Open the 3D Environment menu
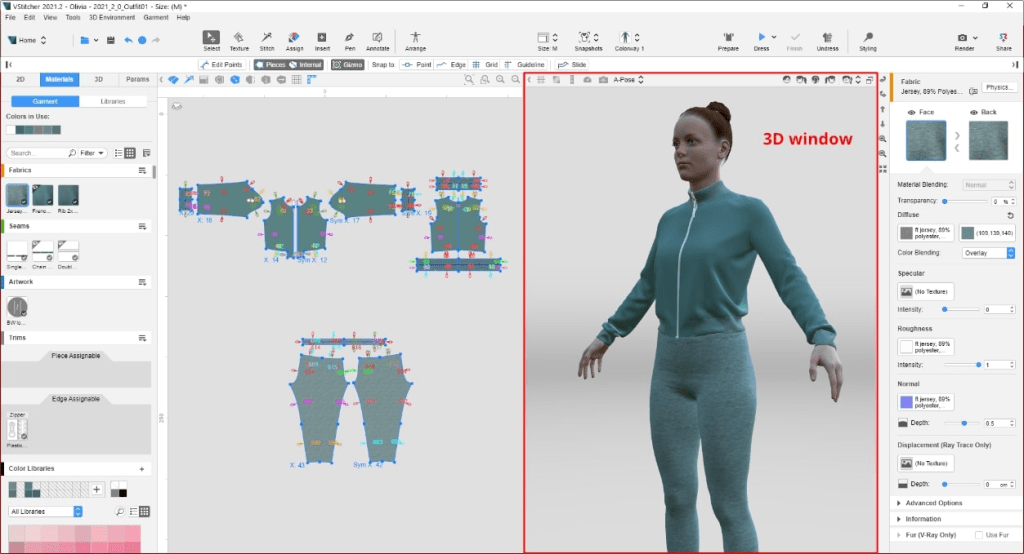1024x554 pixels. 110,17
